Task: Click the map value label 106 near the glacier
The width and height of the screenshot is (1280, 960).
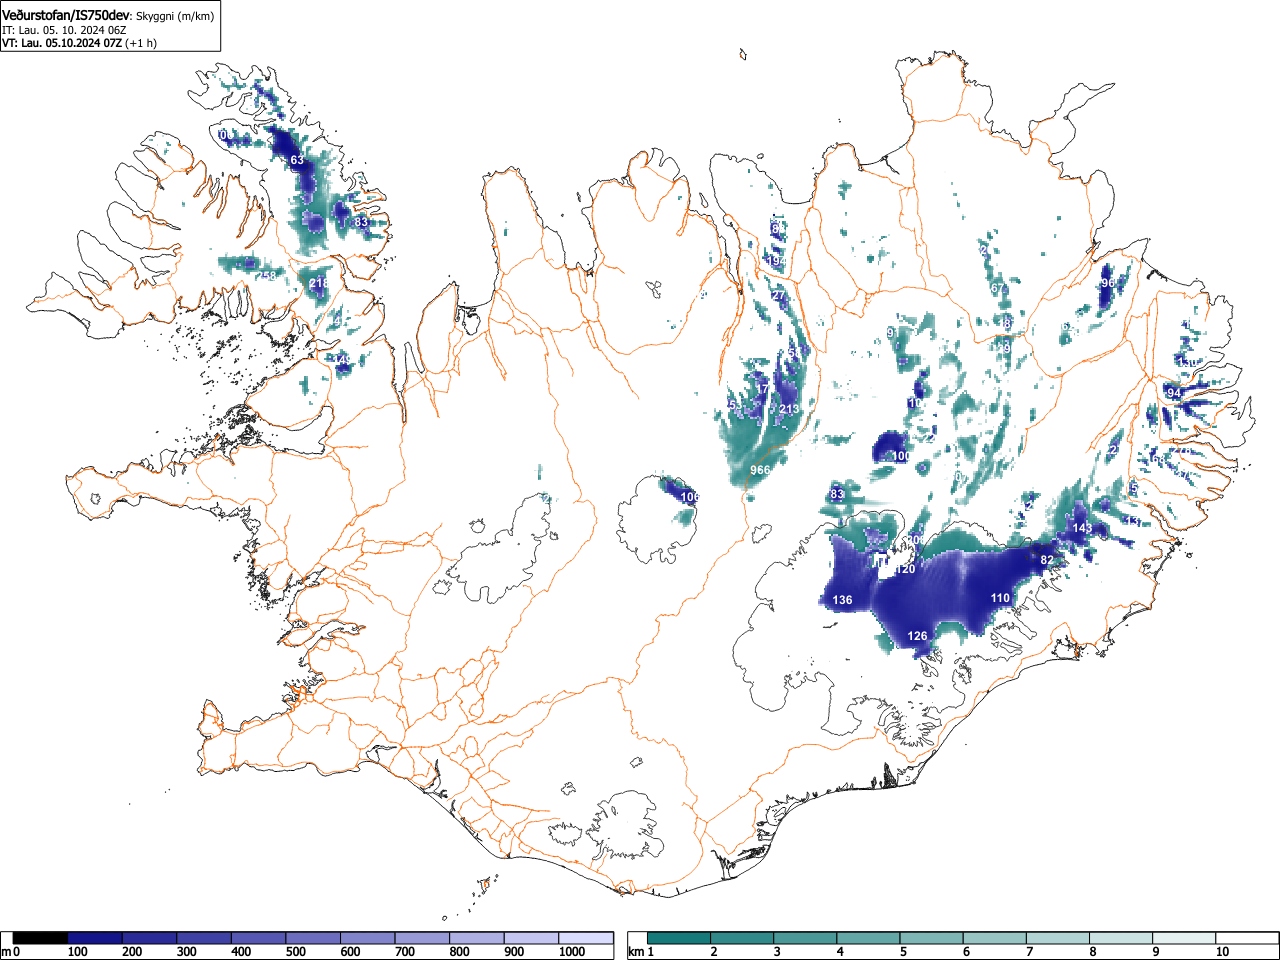Action: click(x=690, y=497)
